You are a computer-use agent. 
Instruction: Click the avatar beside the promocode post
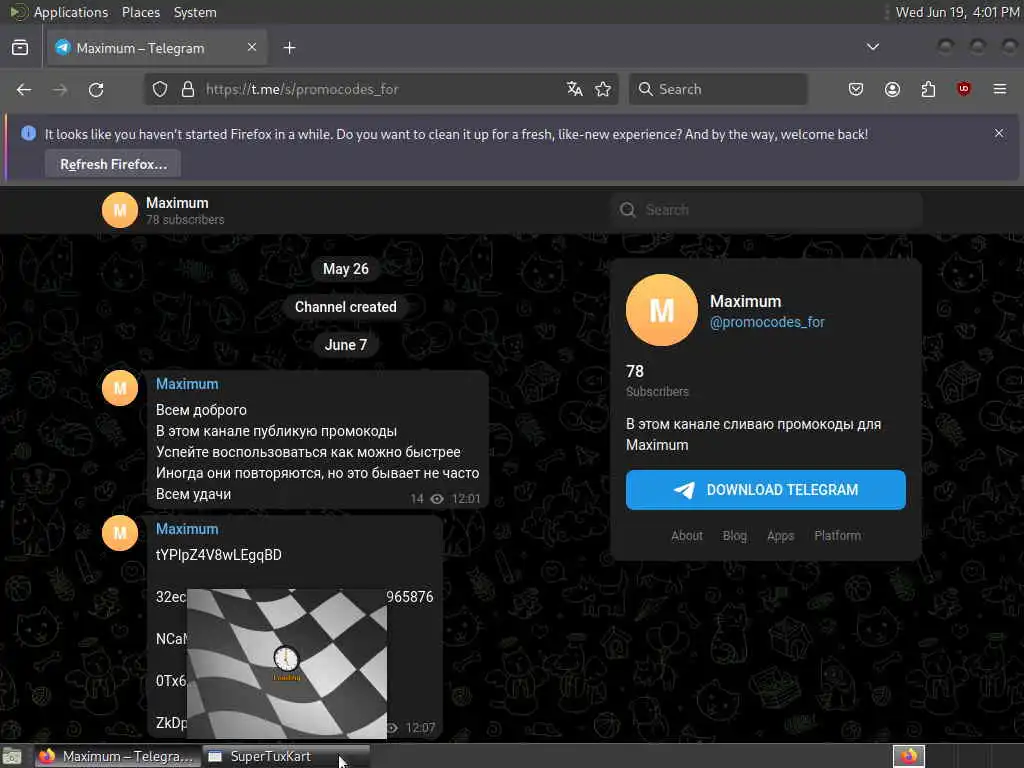coord(120,533)
